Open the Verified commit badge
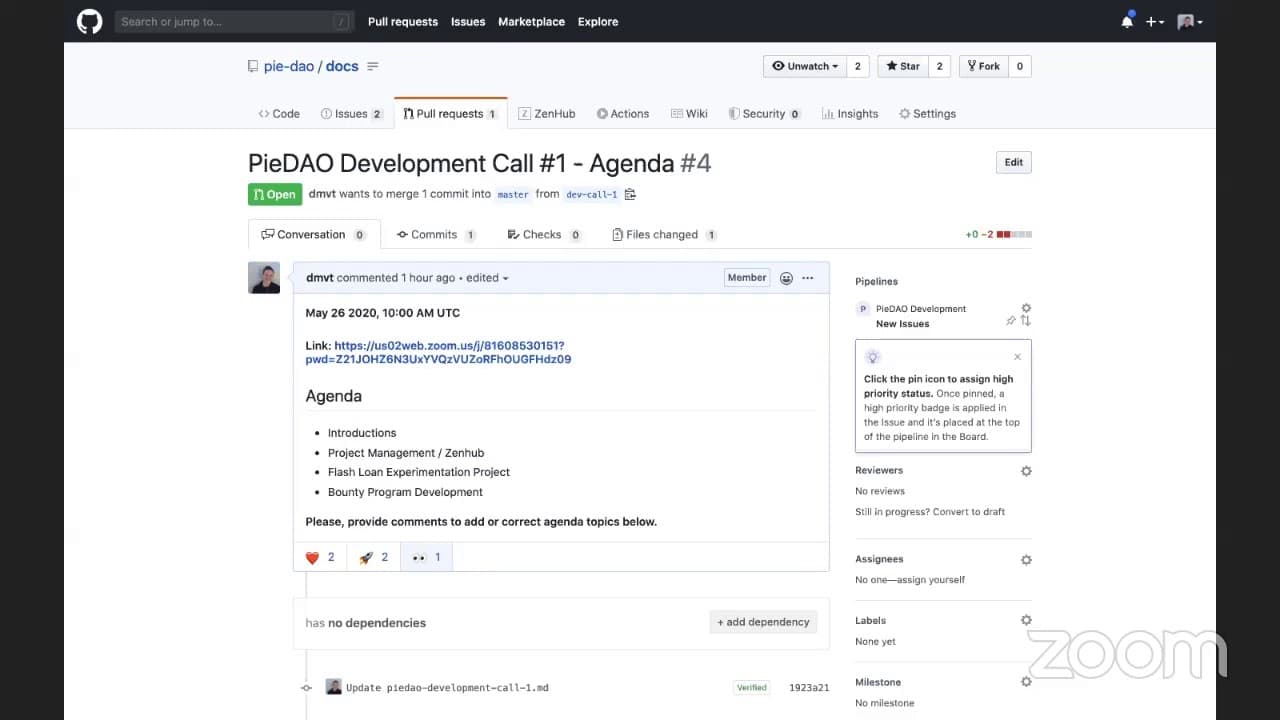1280x720 pixels. [x=752, y=688]
